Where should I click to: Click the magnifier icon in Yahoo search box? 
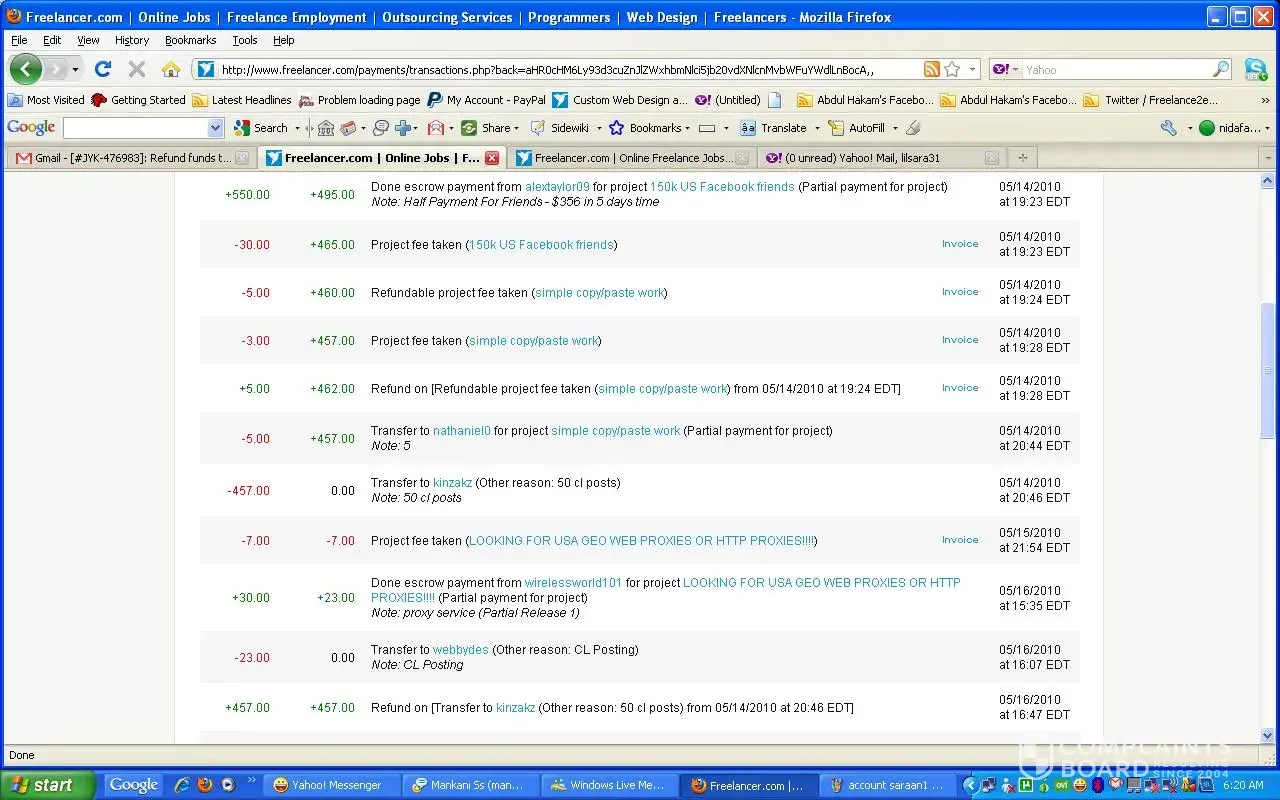pyautogui.click(x=1221, y=69)
